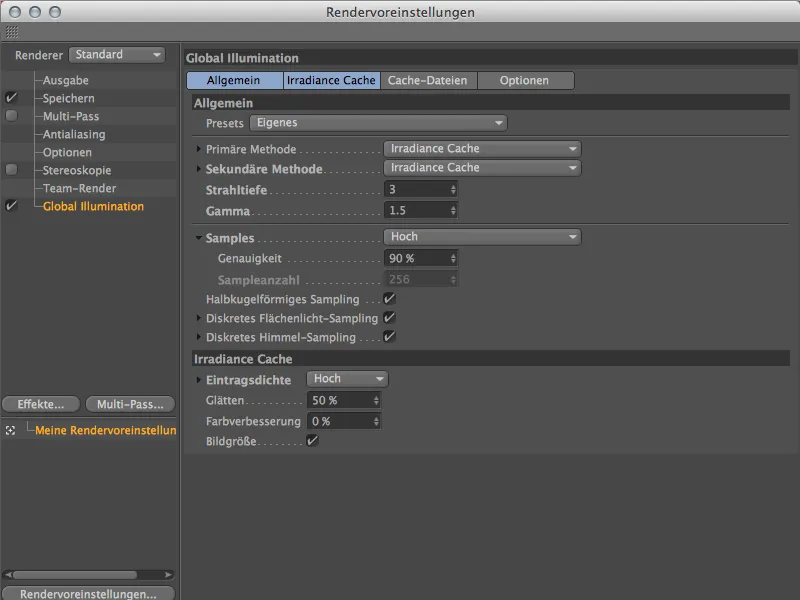Click the Glätten stepper arrows

pyautogui.click(x=376, y=401)
